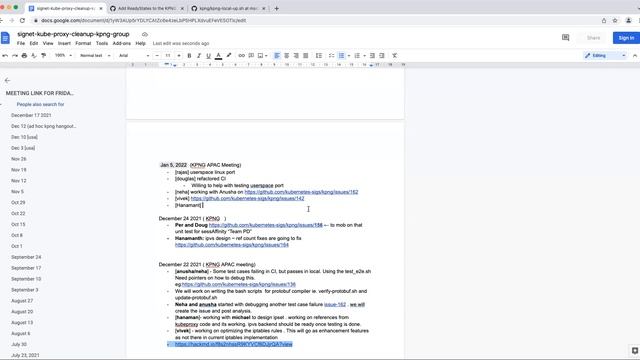Insert an image from the toolbar
The width and height of the screenshot is (640, 360).
[260, 56]
